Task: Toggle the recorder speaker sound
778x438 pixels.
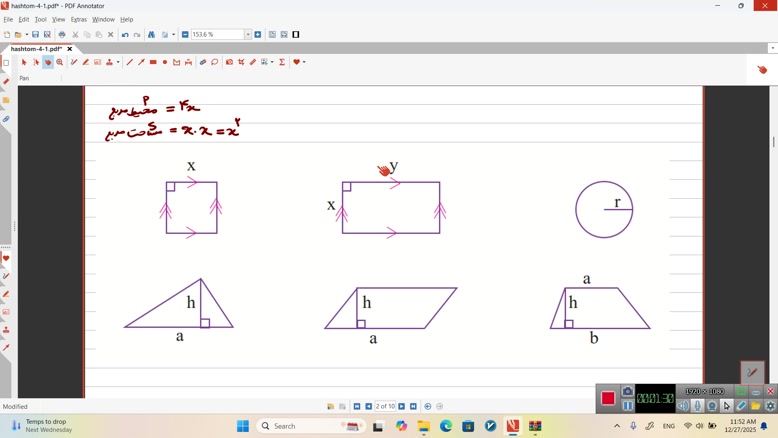Action: (x=683, y=406)
